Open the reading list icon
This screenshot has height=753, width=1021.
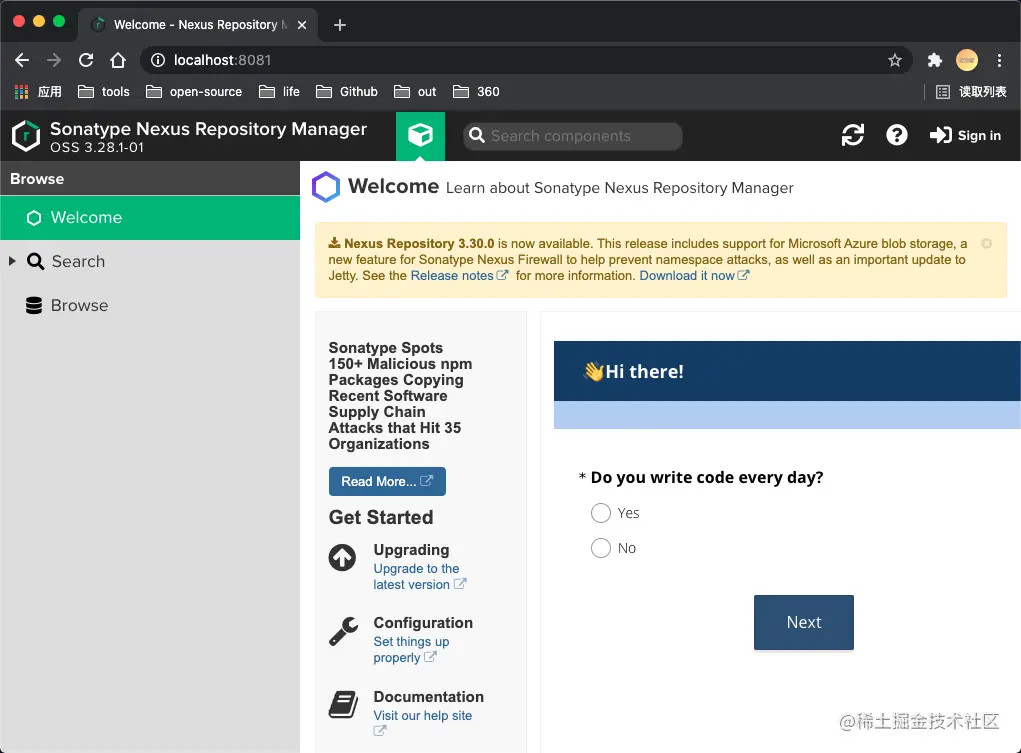coord(943,92)
